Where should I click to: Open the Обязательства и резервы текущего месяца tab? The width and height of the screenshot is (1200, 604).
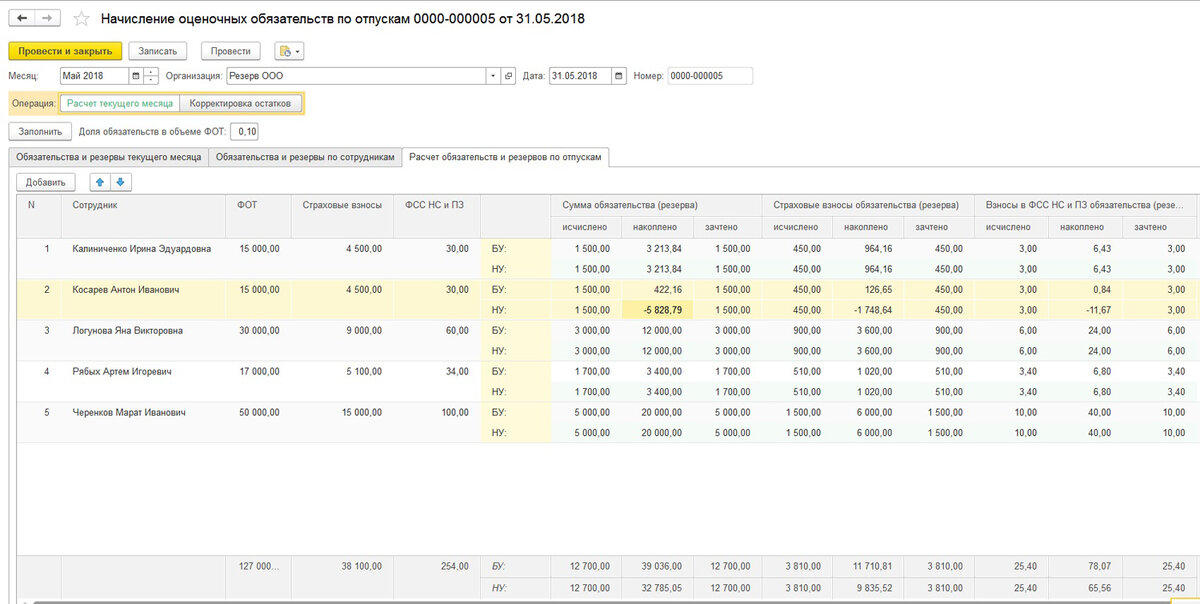(x=108, y=157)
